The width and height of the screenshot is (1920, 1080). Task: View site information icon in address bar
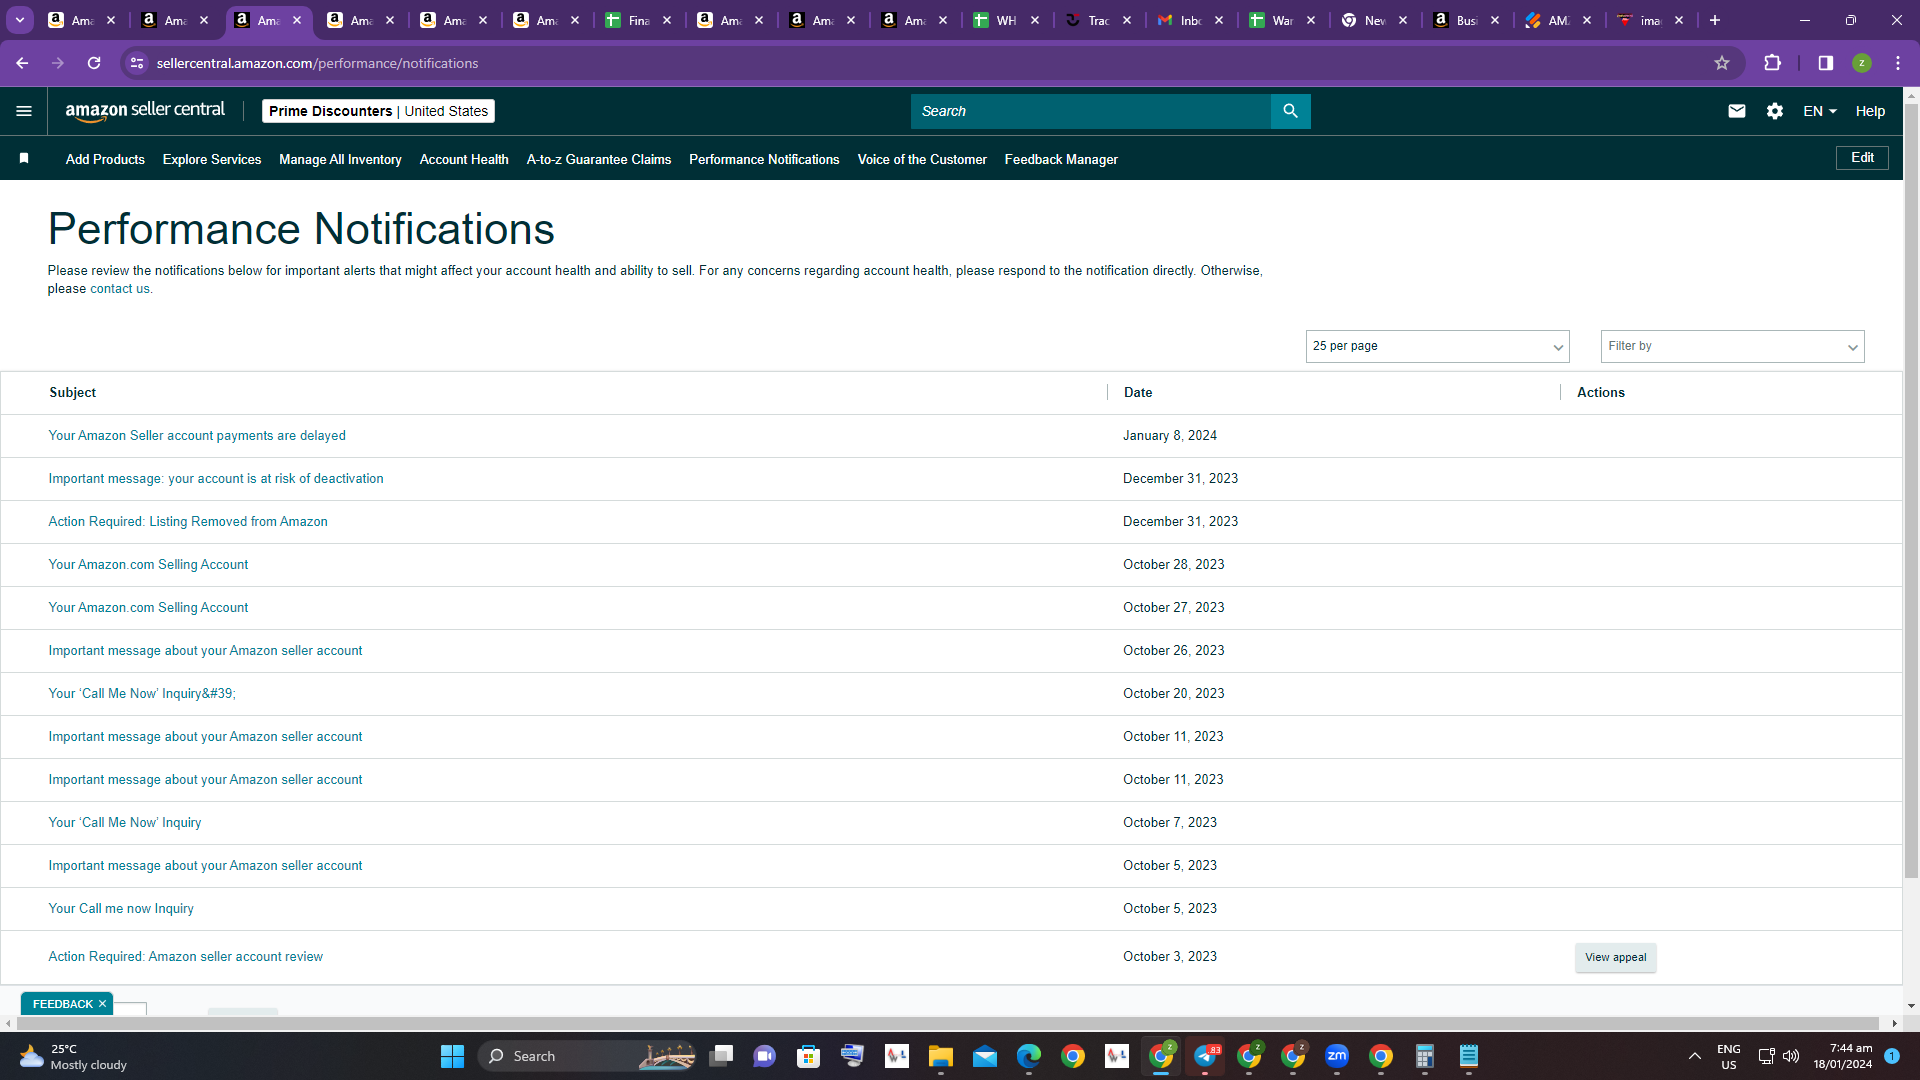pyautogui.click(x=137, y=63)
